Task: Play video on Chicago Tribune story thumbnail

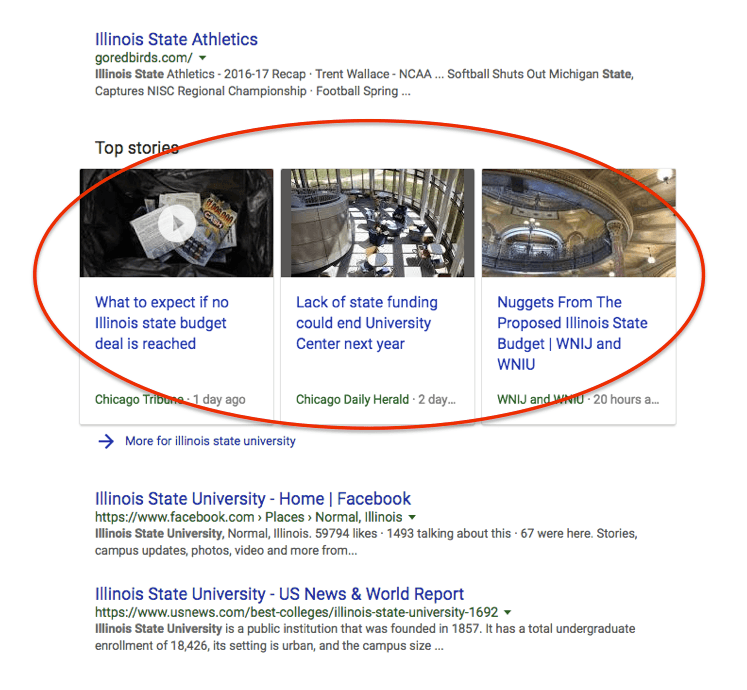Action: tap(177, 223)
